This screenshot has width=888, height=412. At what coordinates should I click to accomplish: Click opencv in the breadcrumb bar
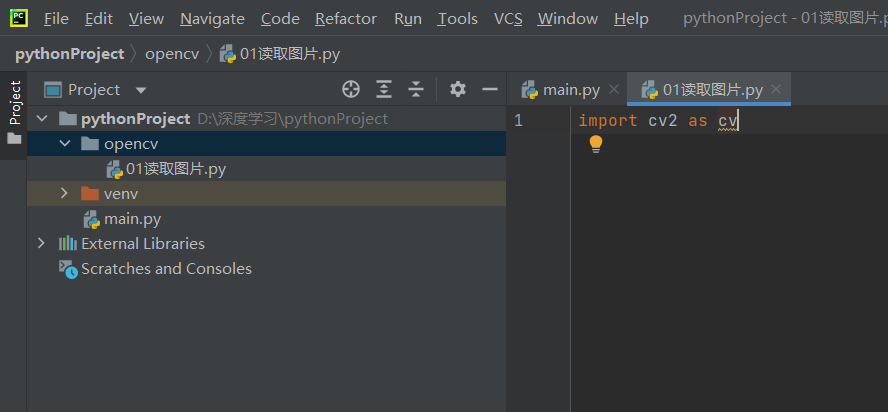172,54
